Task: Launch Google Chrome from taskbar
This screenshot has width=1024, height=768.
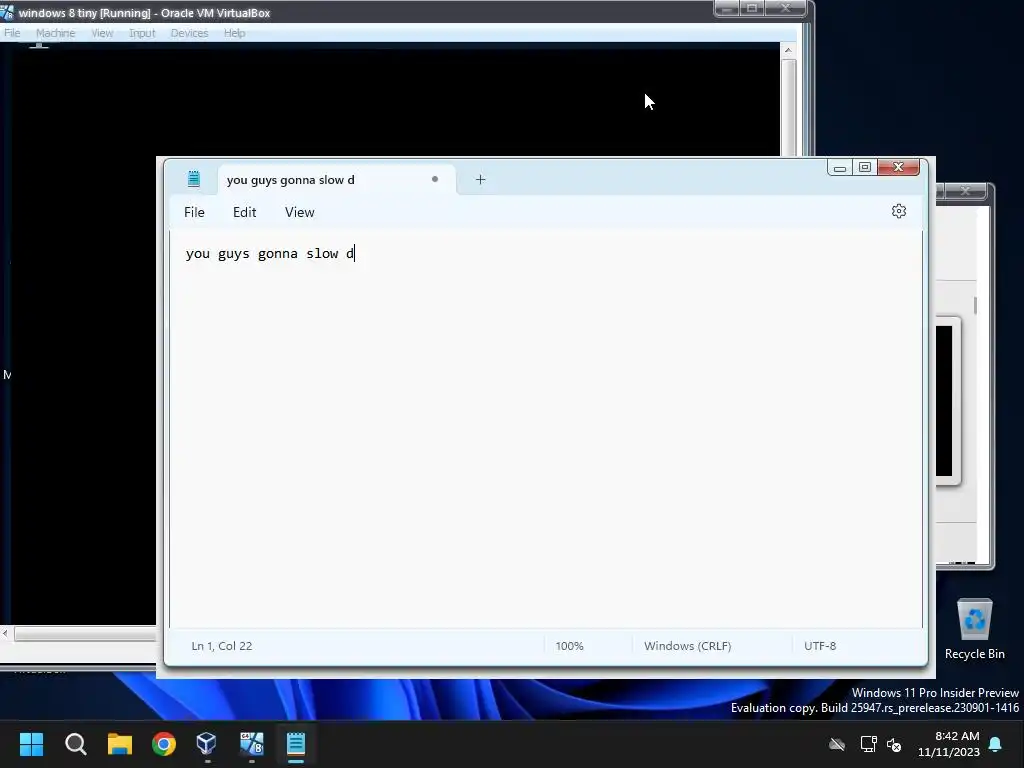Action: (x=164, y=744)
